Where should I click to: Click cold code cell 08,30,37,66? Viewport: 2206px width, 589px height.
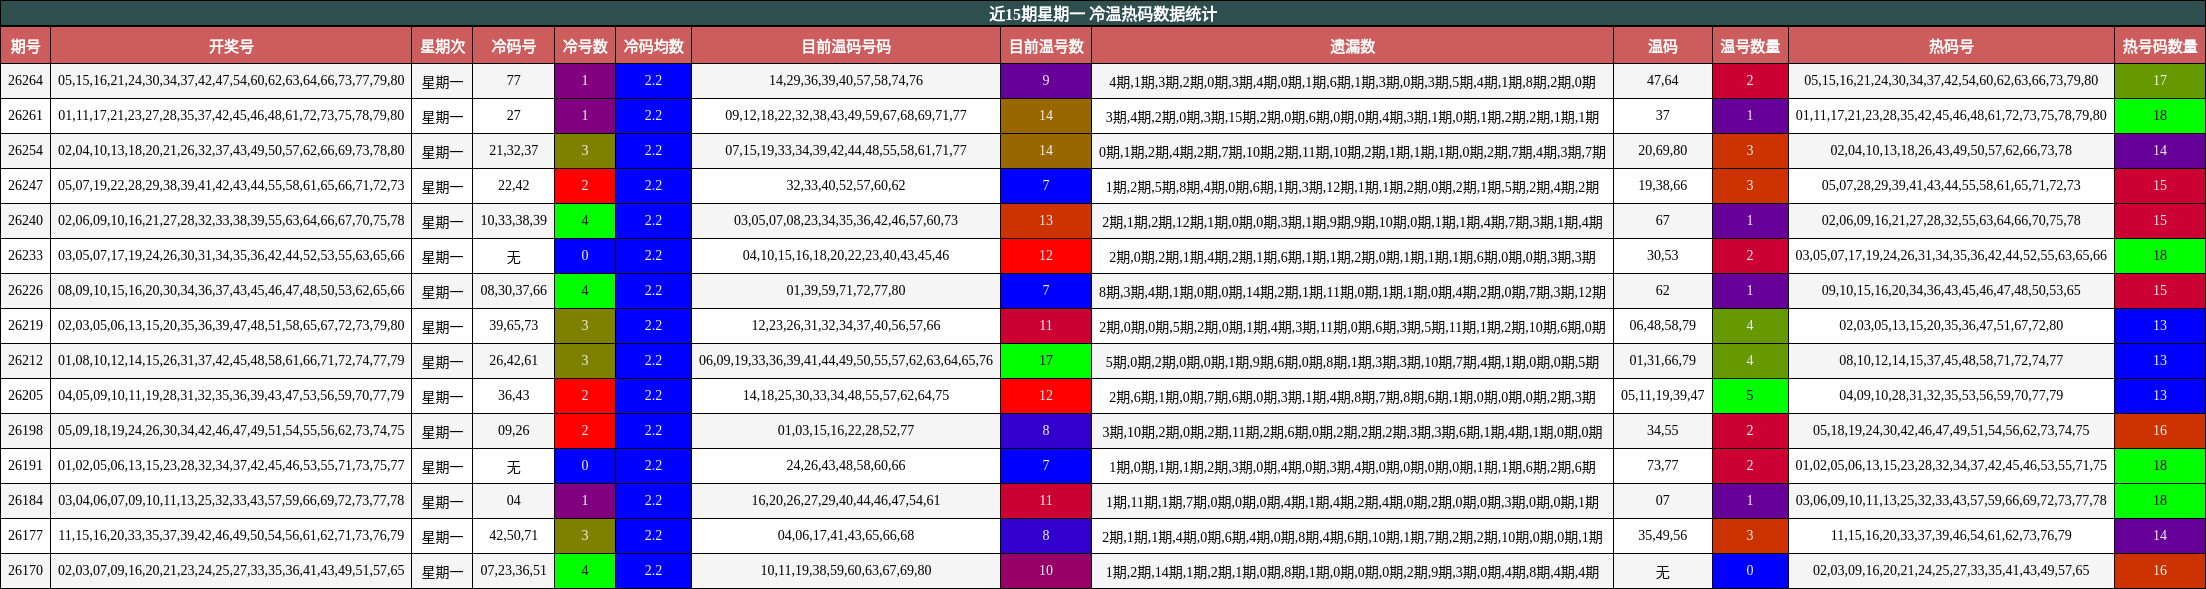pos(514,291)
